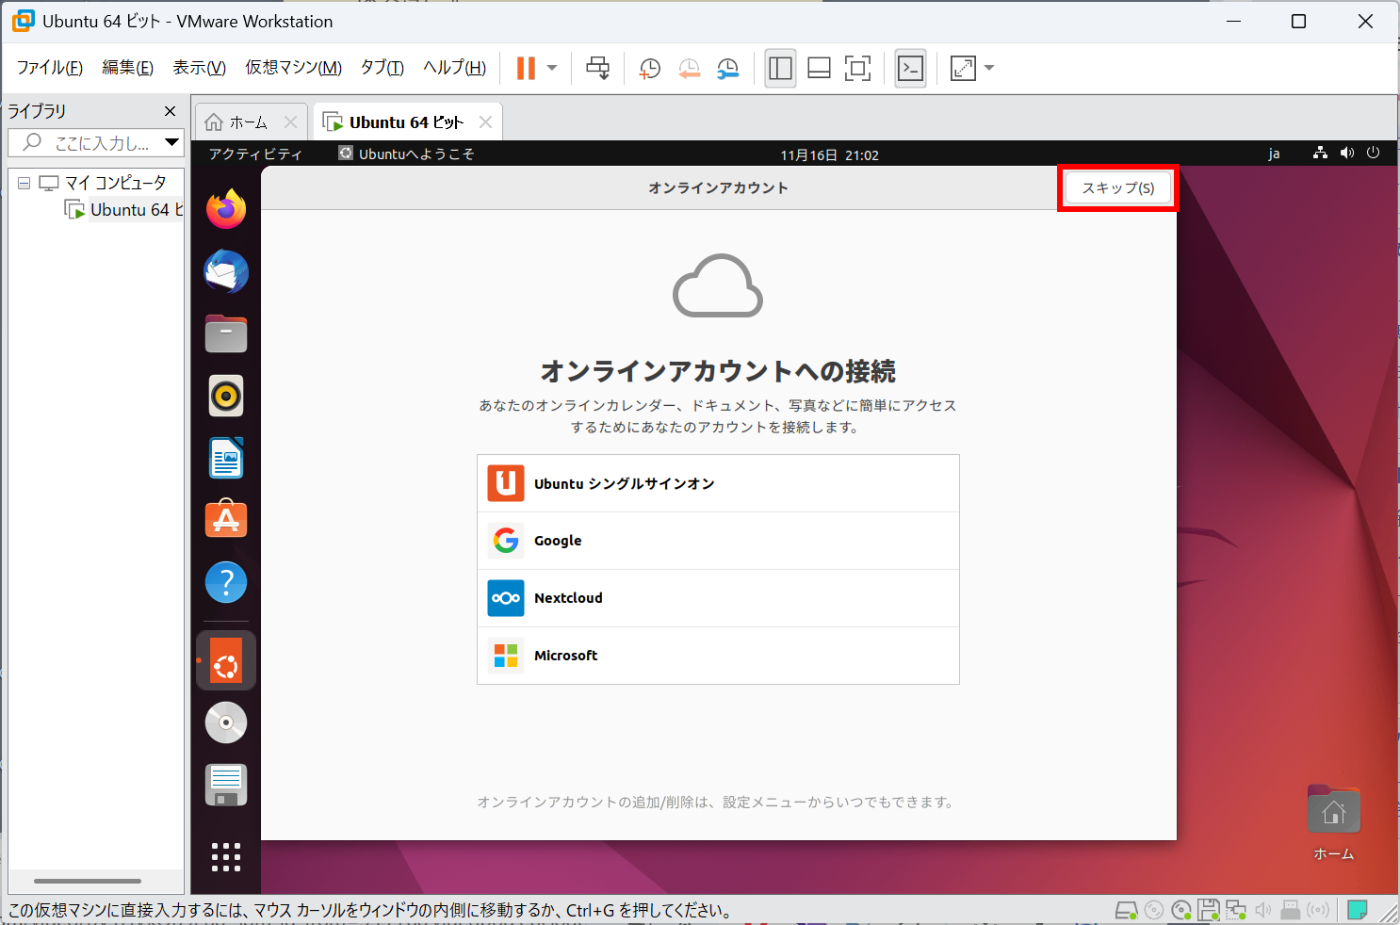Choose the Microsoft account option
Viewport: 1400px width, 925px height.
[x=718, y=655]
